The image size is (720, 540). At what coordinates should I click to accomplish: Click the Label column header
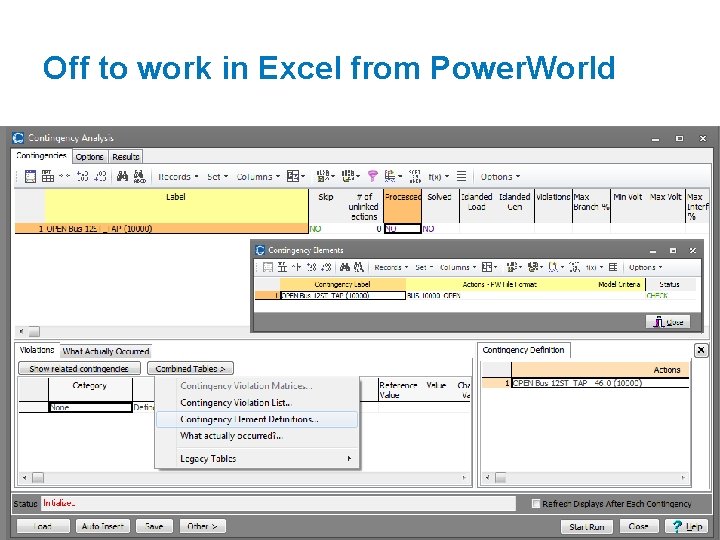(x=176, y=206)
